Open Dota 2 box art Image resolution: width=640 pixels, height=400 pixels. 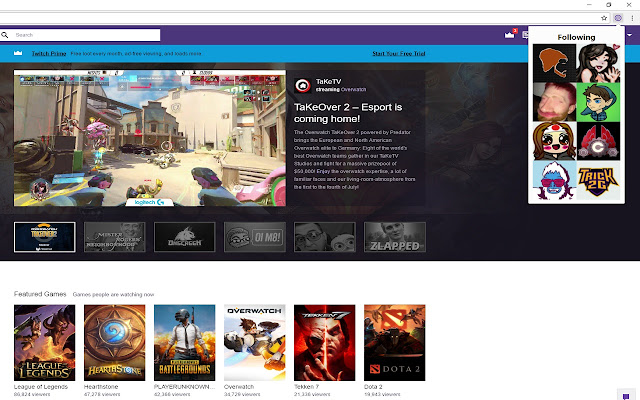coord(395,343)
